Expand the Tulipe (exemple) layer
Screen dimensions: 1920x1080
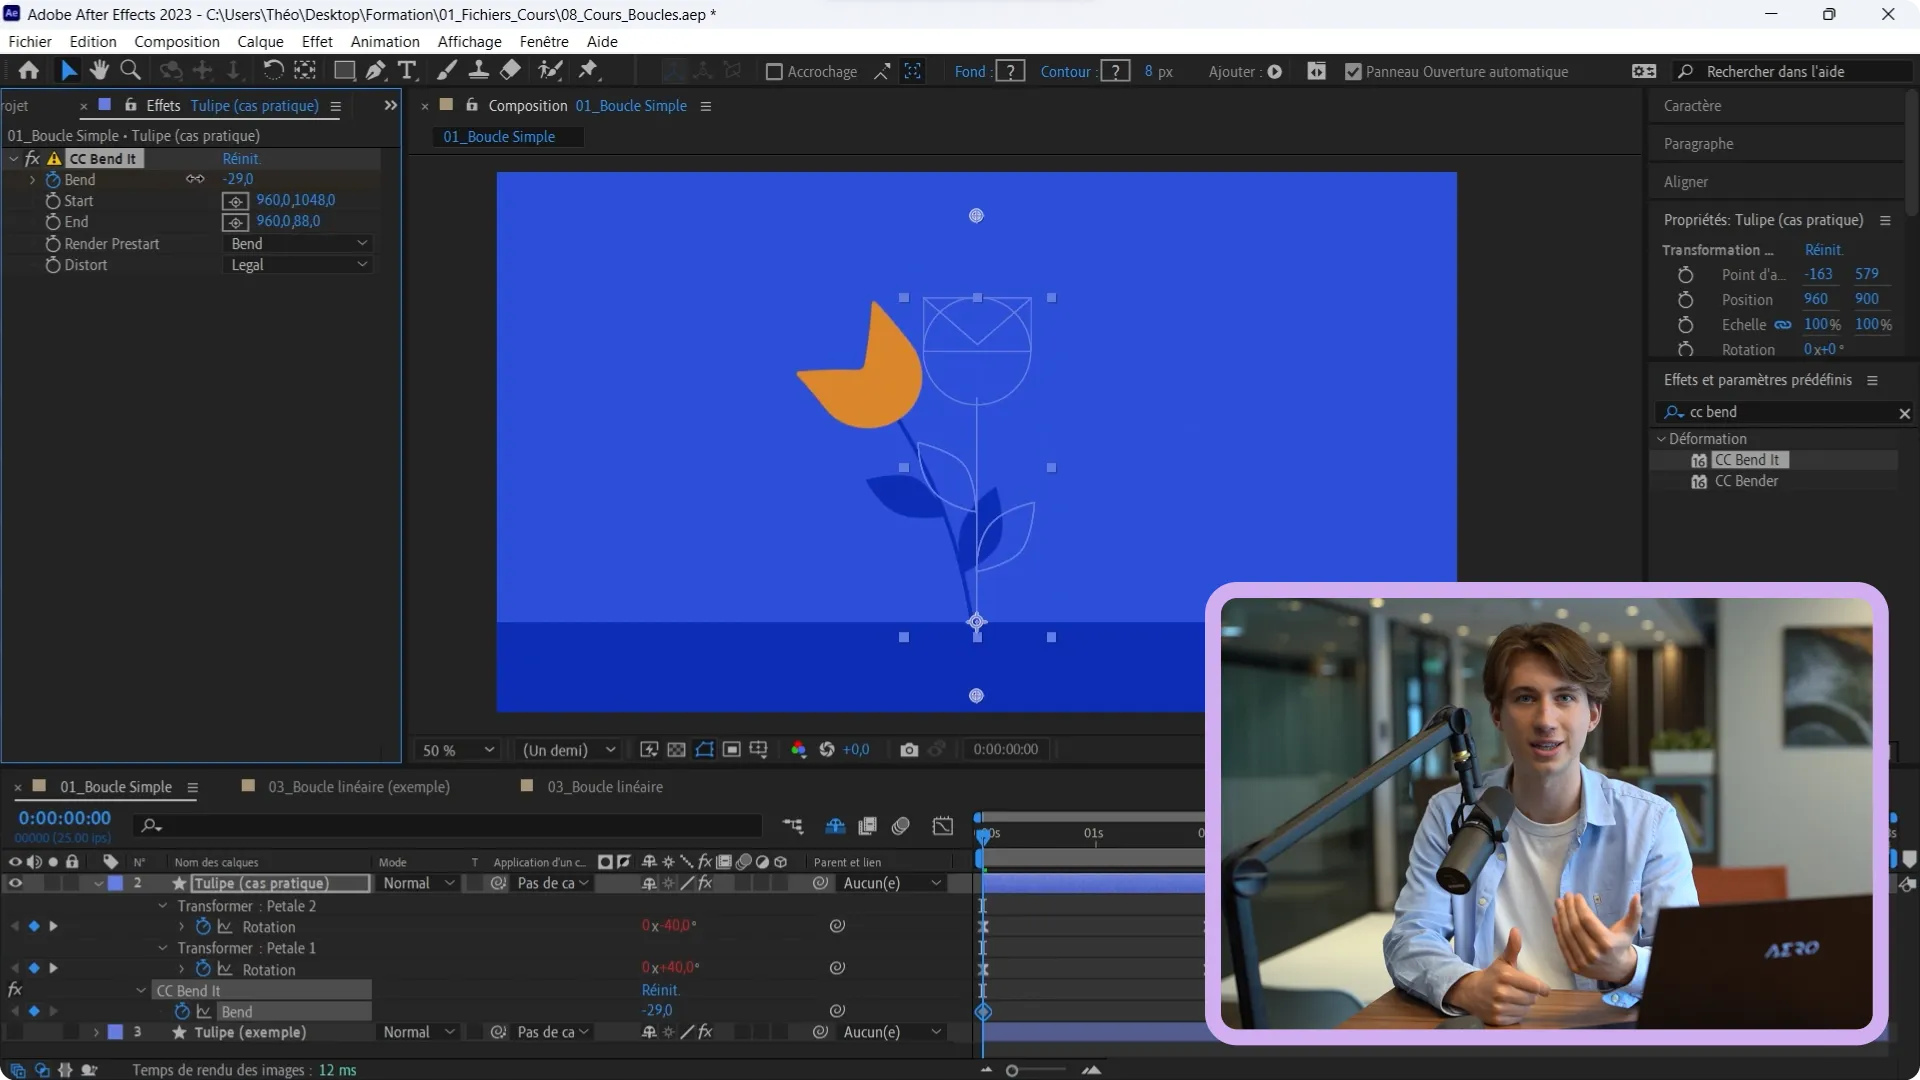(97, 1032)
